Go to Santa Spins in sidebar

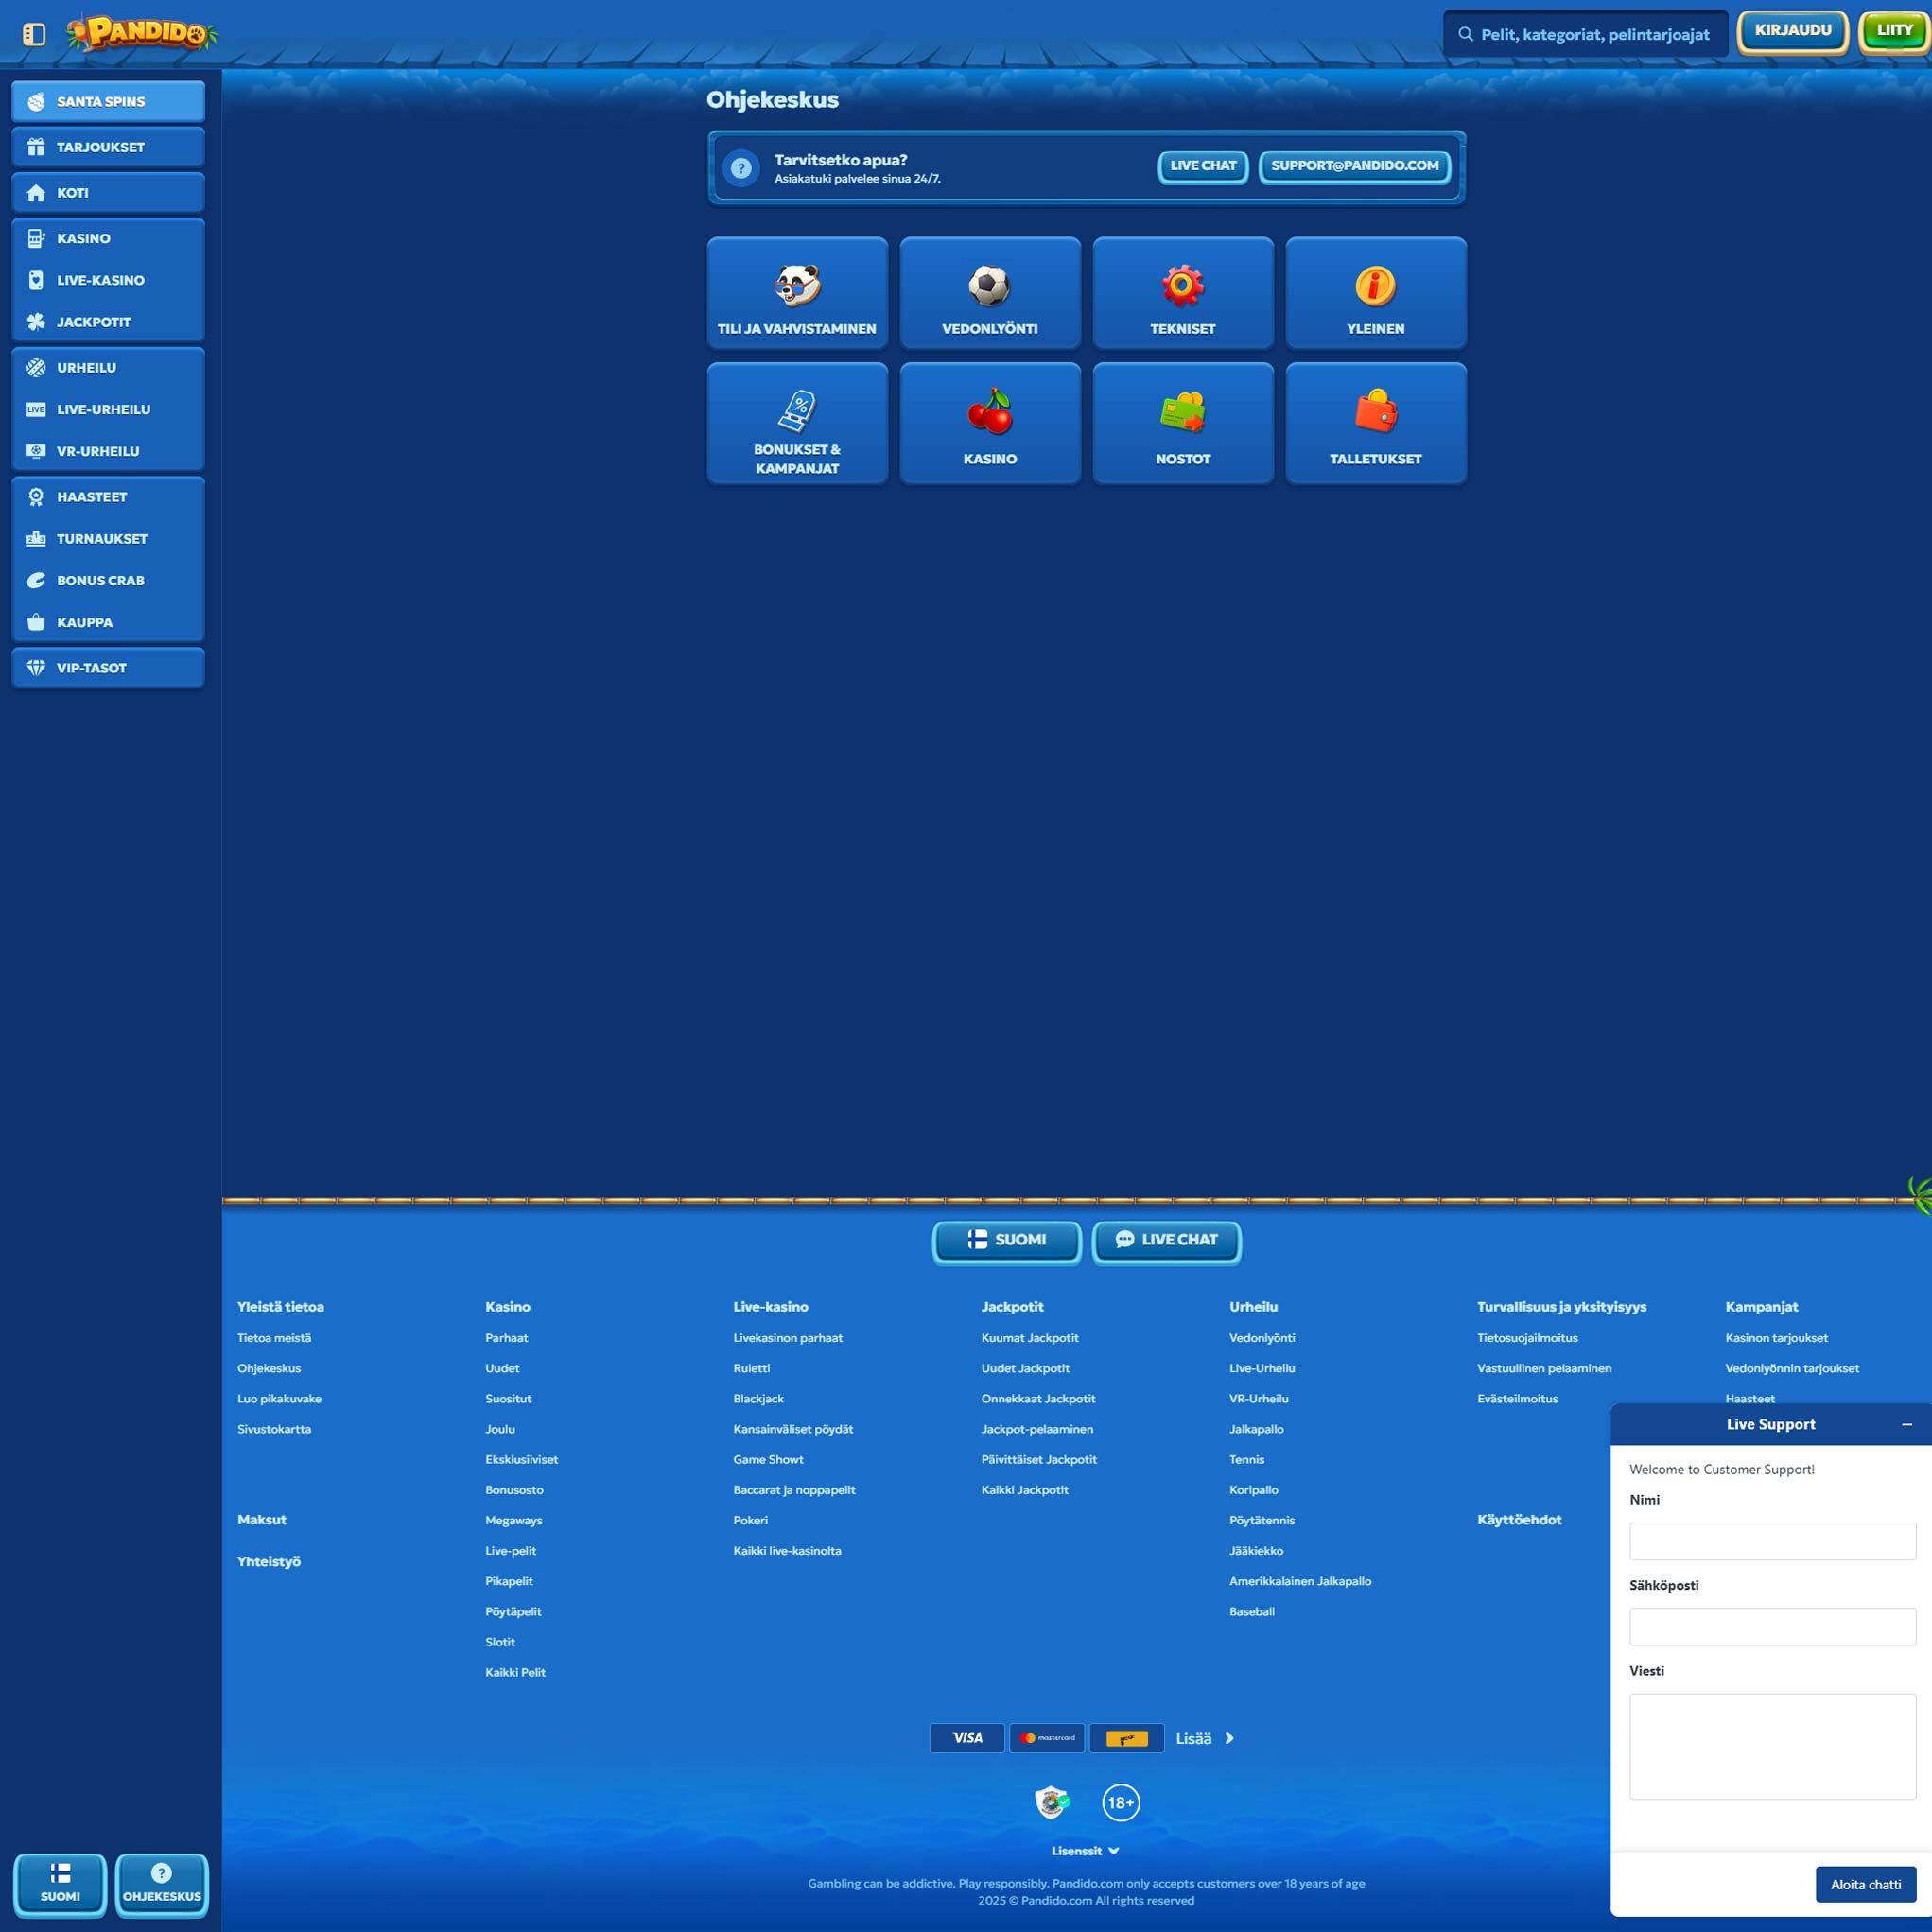pos(108,101)
